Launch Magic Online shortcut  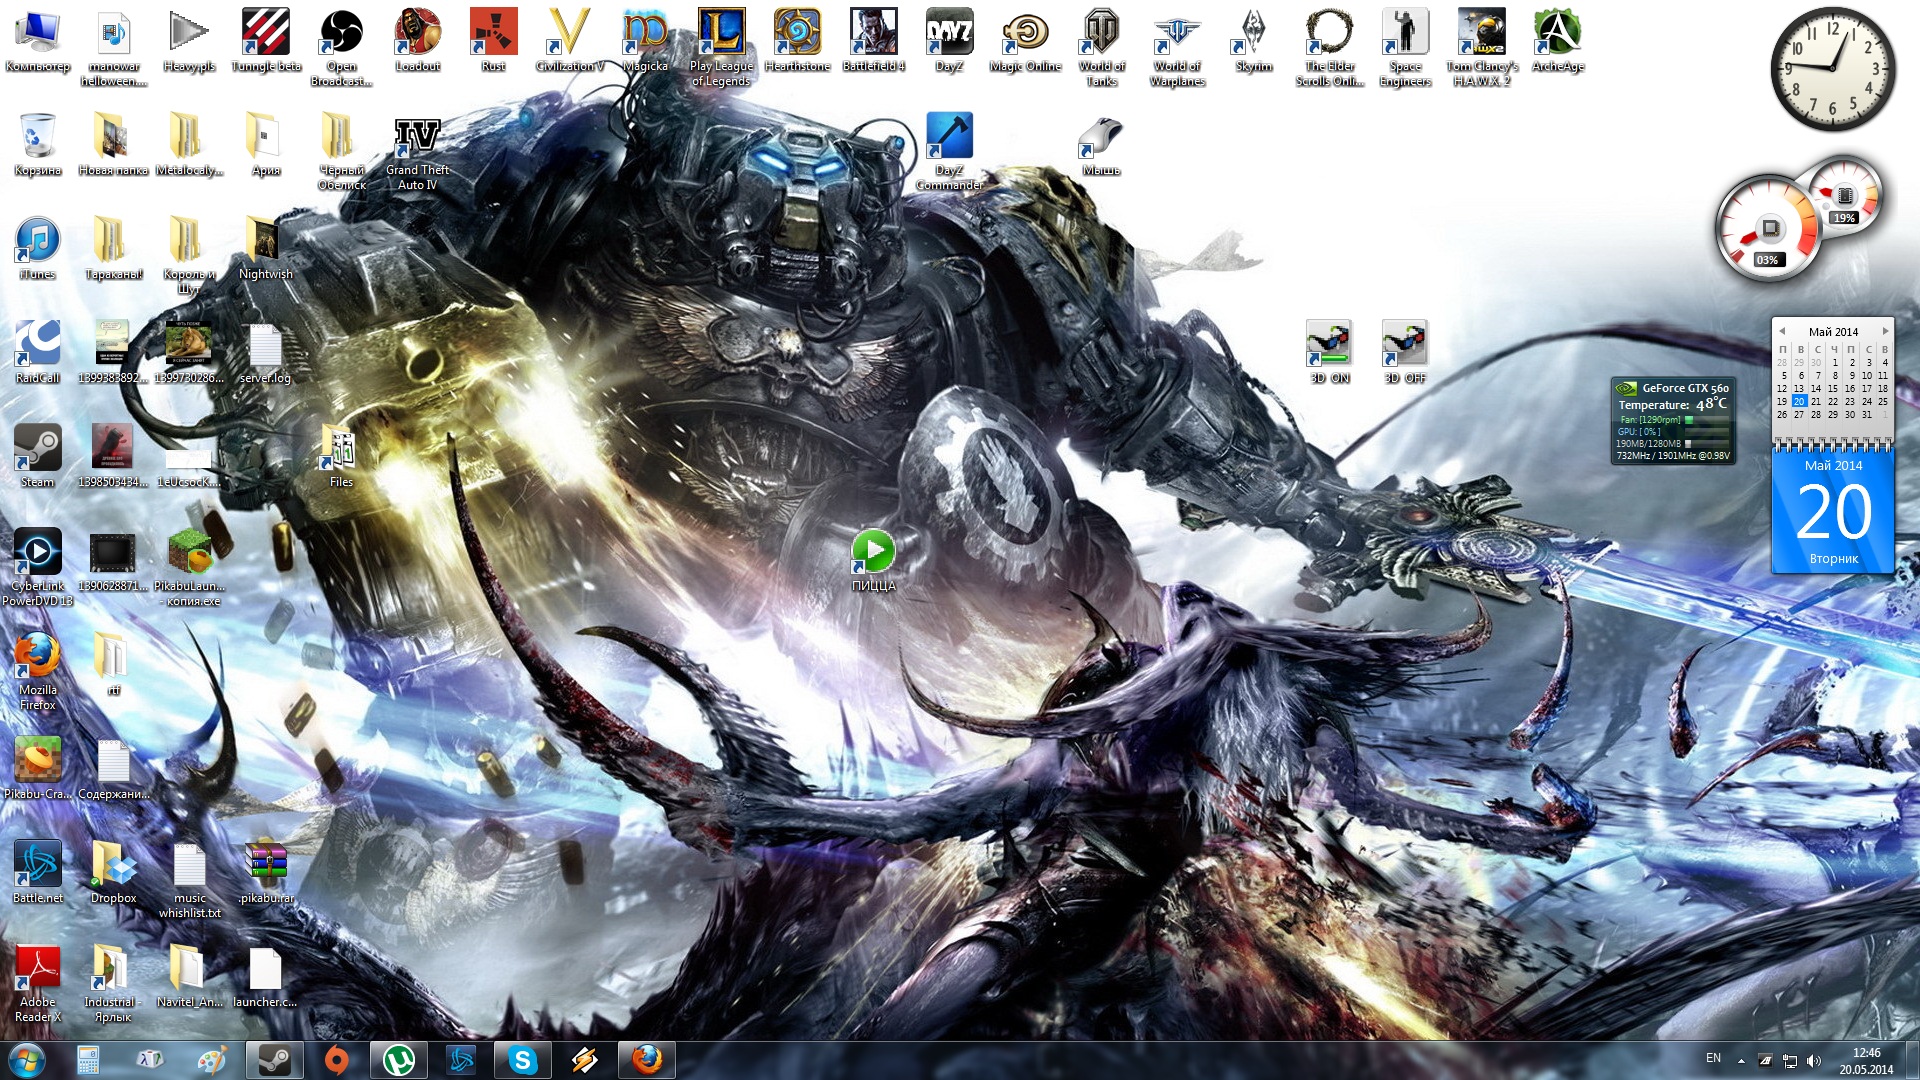coord(1025,41)
